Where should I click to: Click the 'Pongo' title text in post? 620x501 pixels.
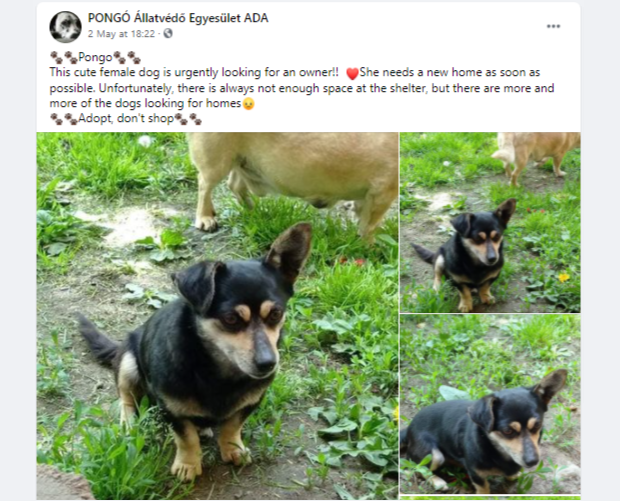pos(95,58)
